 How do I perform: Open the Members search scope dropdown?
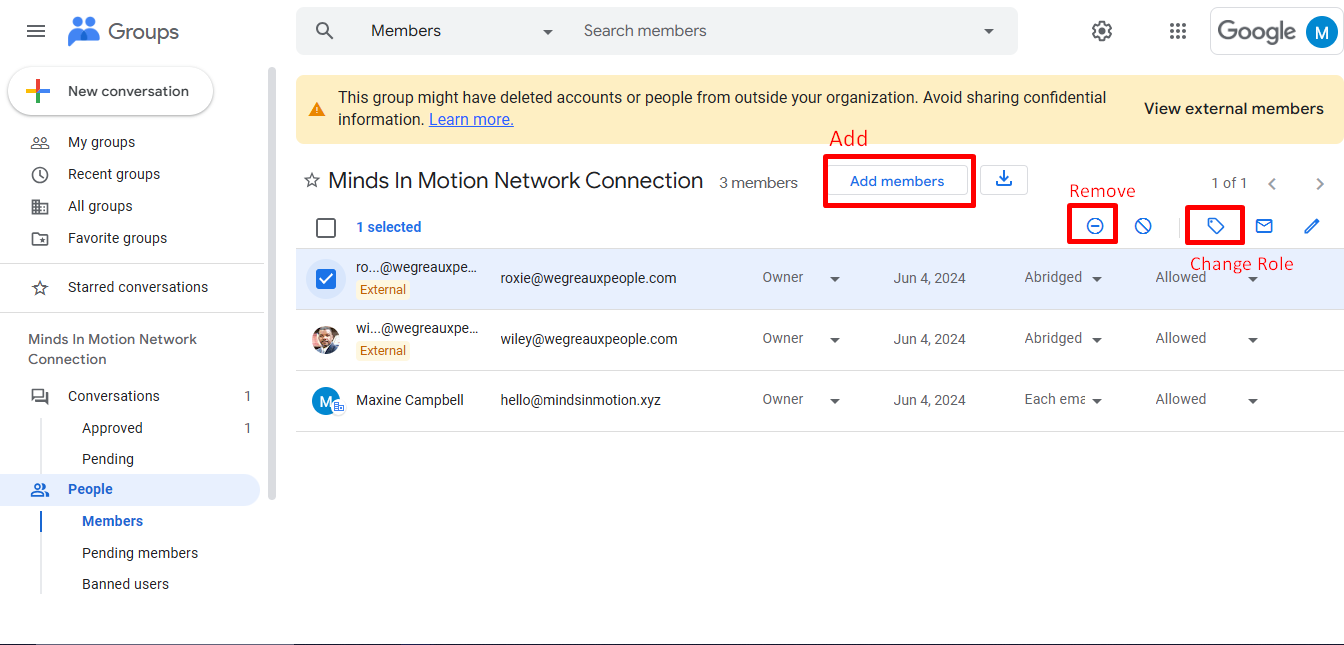click(x=547, y=32)
